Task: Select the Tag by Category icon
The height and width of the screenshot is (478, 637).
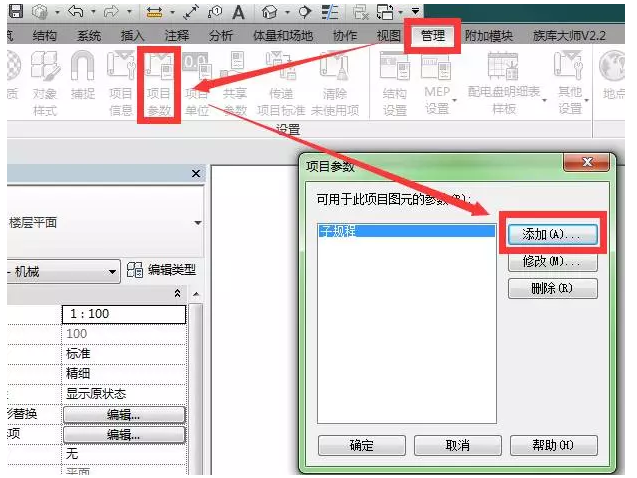Action: 214,12
